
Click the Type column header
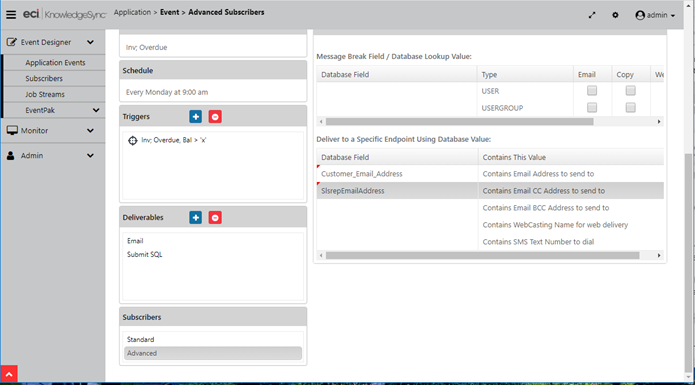pos(525,74)
